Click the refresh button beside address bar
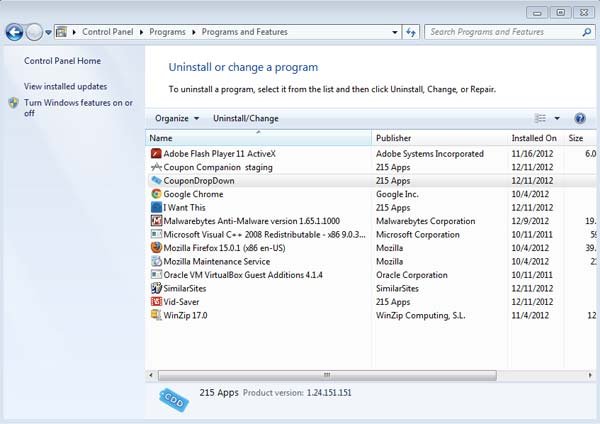This screenshot has width=600, height=424. [411, 33]
